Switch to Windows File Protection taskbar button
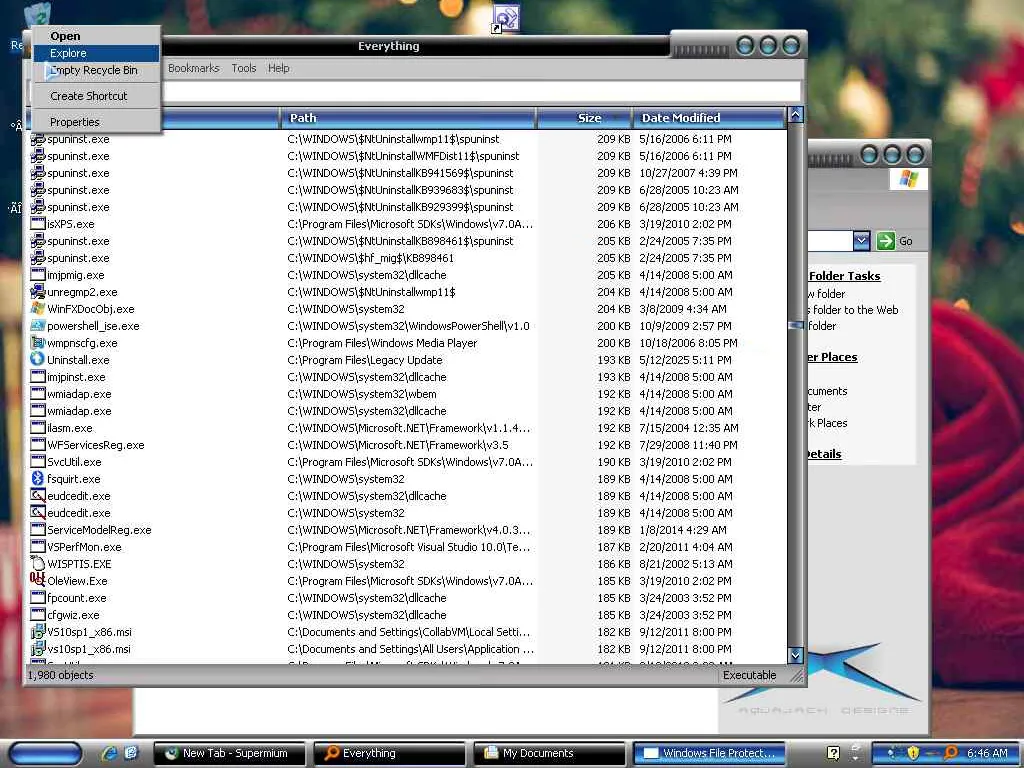1024x768 pixels. [709, 753]
